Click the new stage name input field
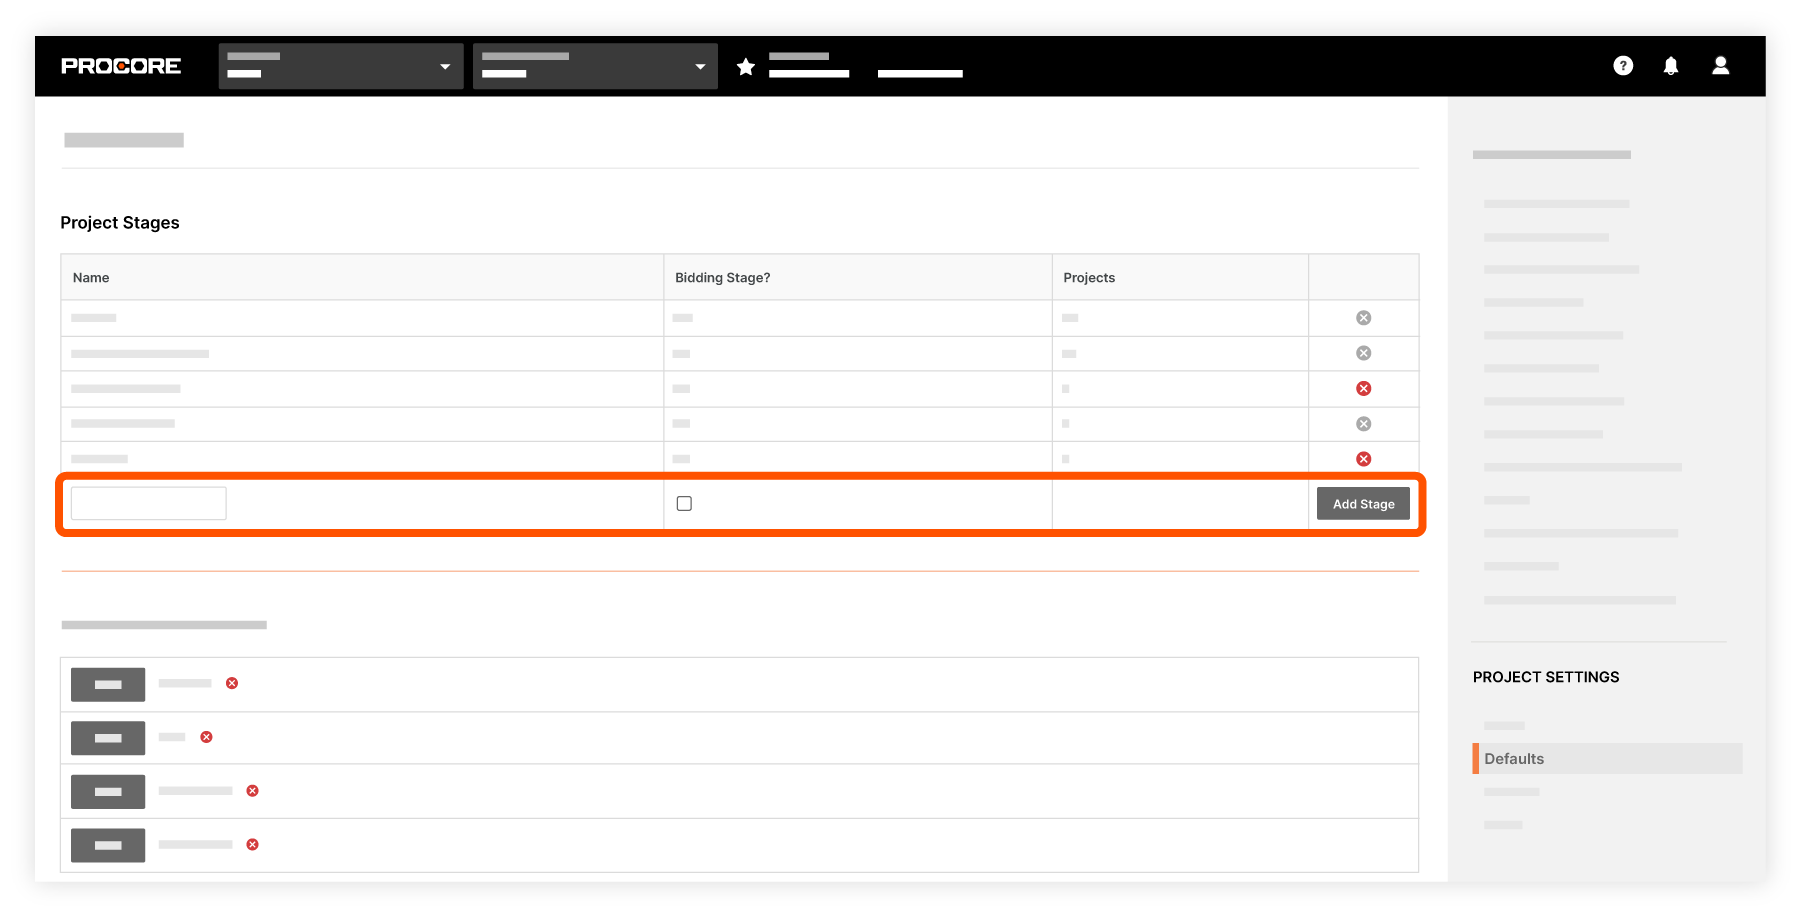 [147, 502]
